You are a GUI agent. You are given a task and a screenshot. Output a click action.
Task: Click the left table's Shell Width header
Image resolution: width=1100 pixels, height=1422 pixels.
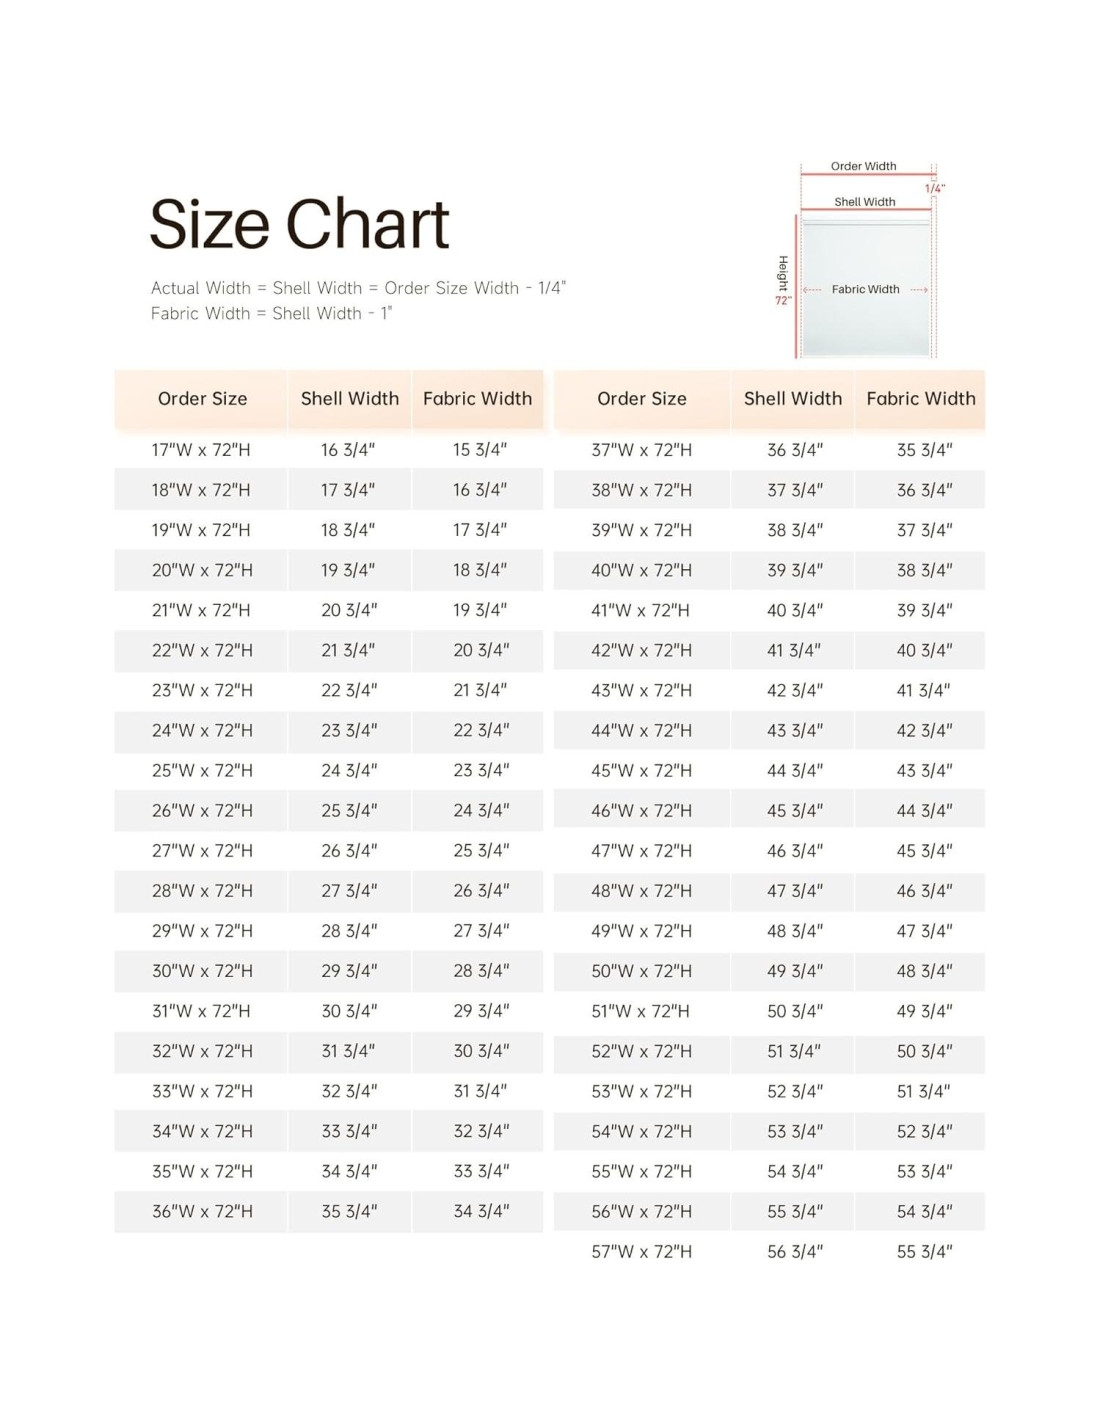pyautogui.click(x=349, y=399)
